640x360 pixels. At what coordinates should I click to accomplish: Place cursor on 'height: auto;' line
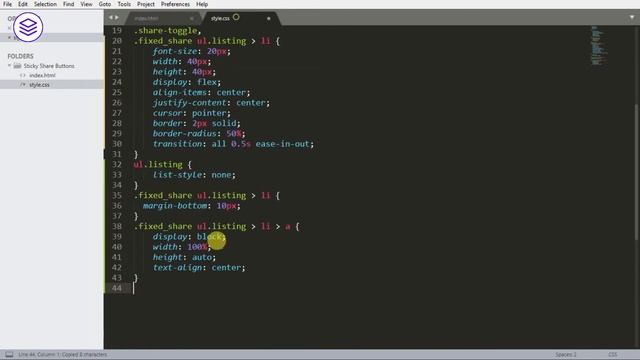(184, 257)
